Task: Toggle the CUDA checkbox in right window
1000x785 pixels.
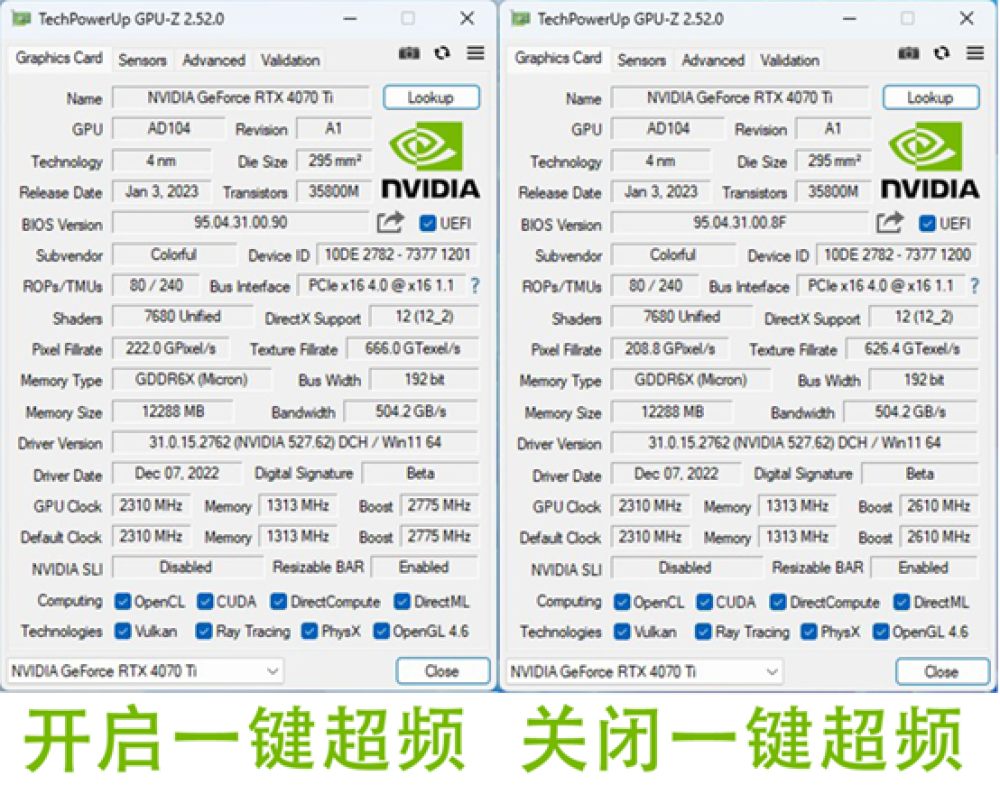Action: (703, 602)
